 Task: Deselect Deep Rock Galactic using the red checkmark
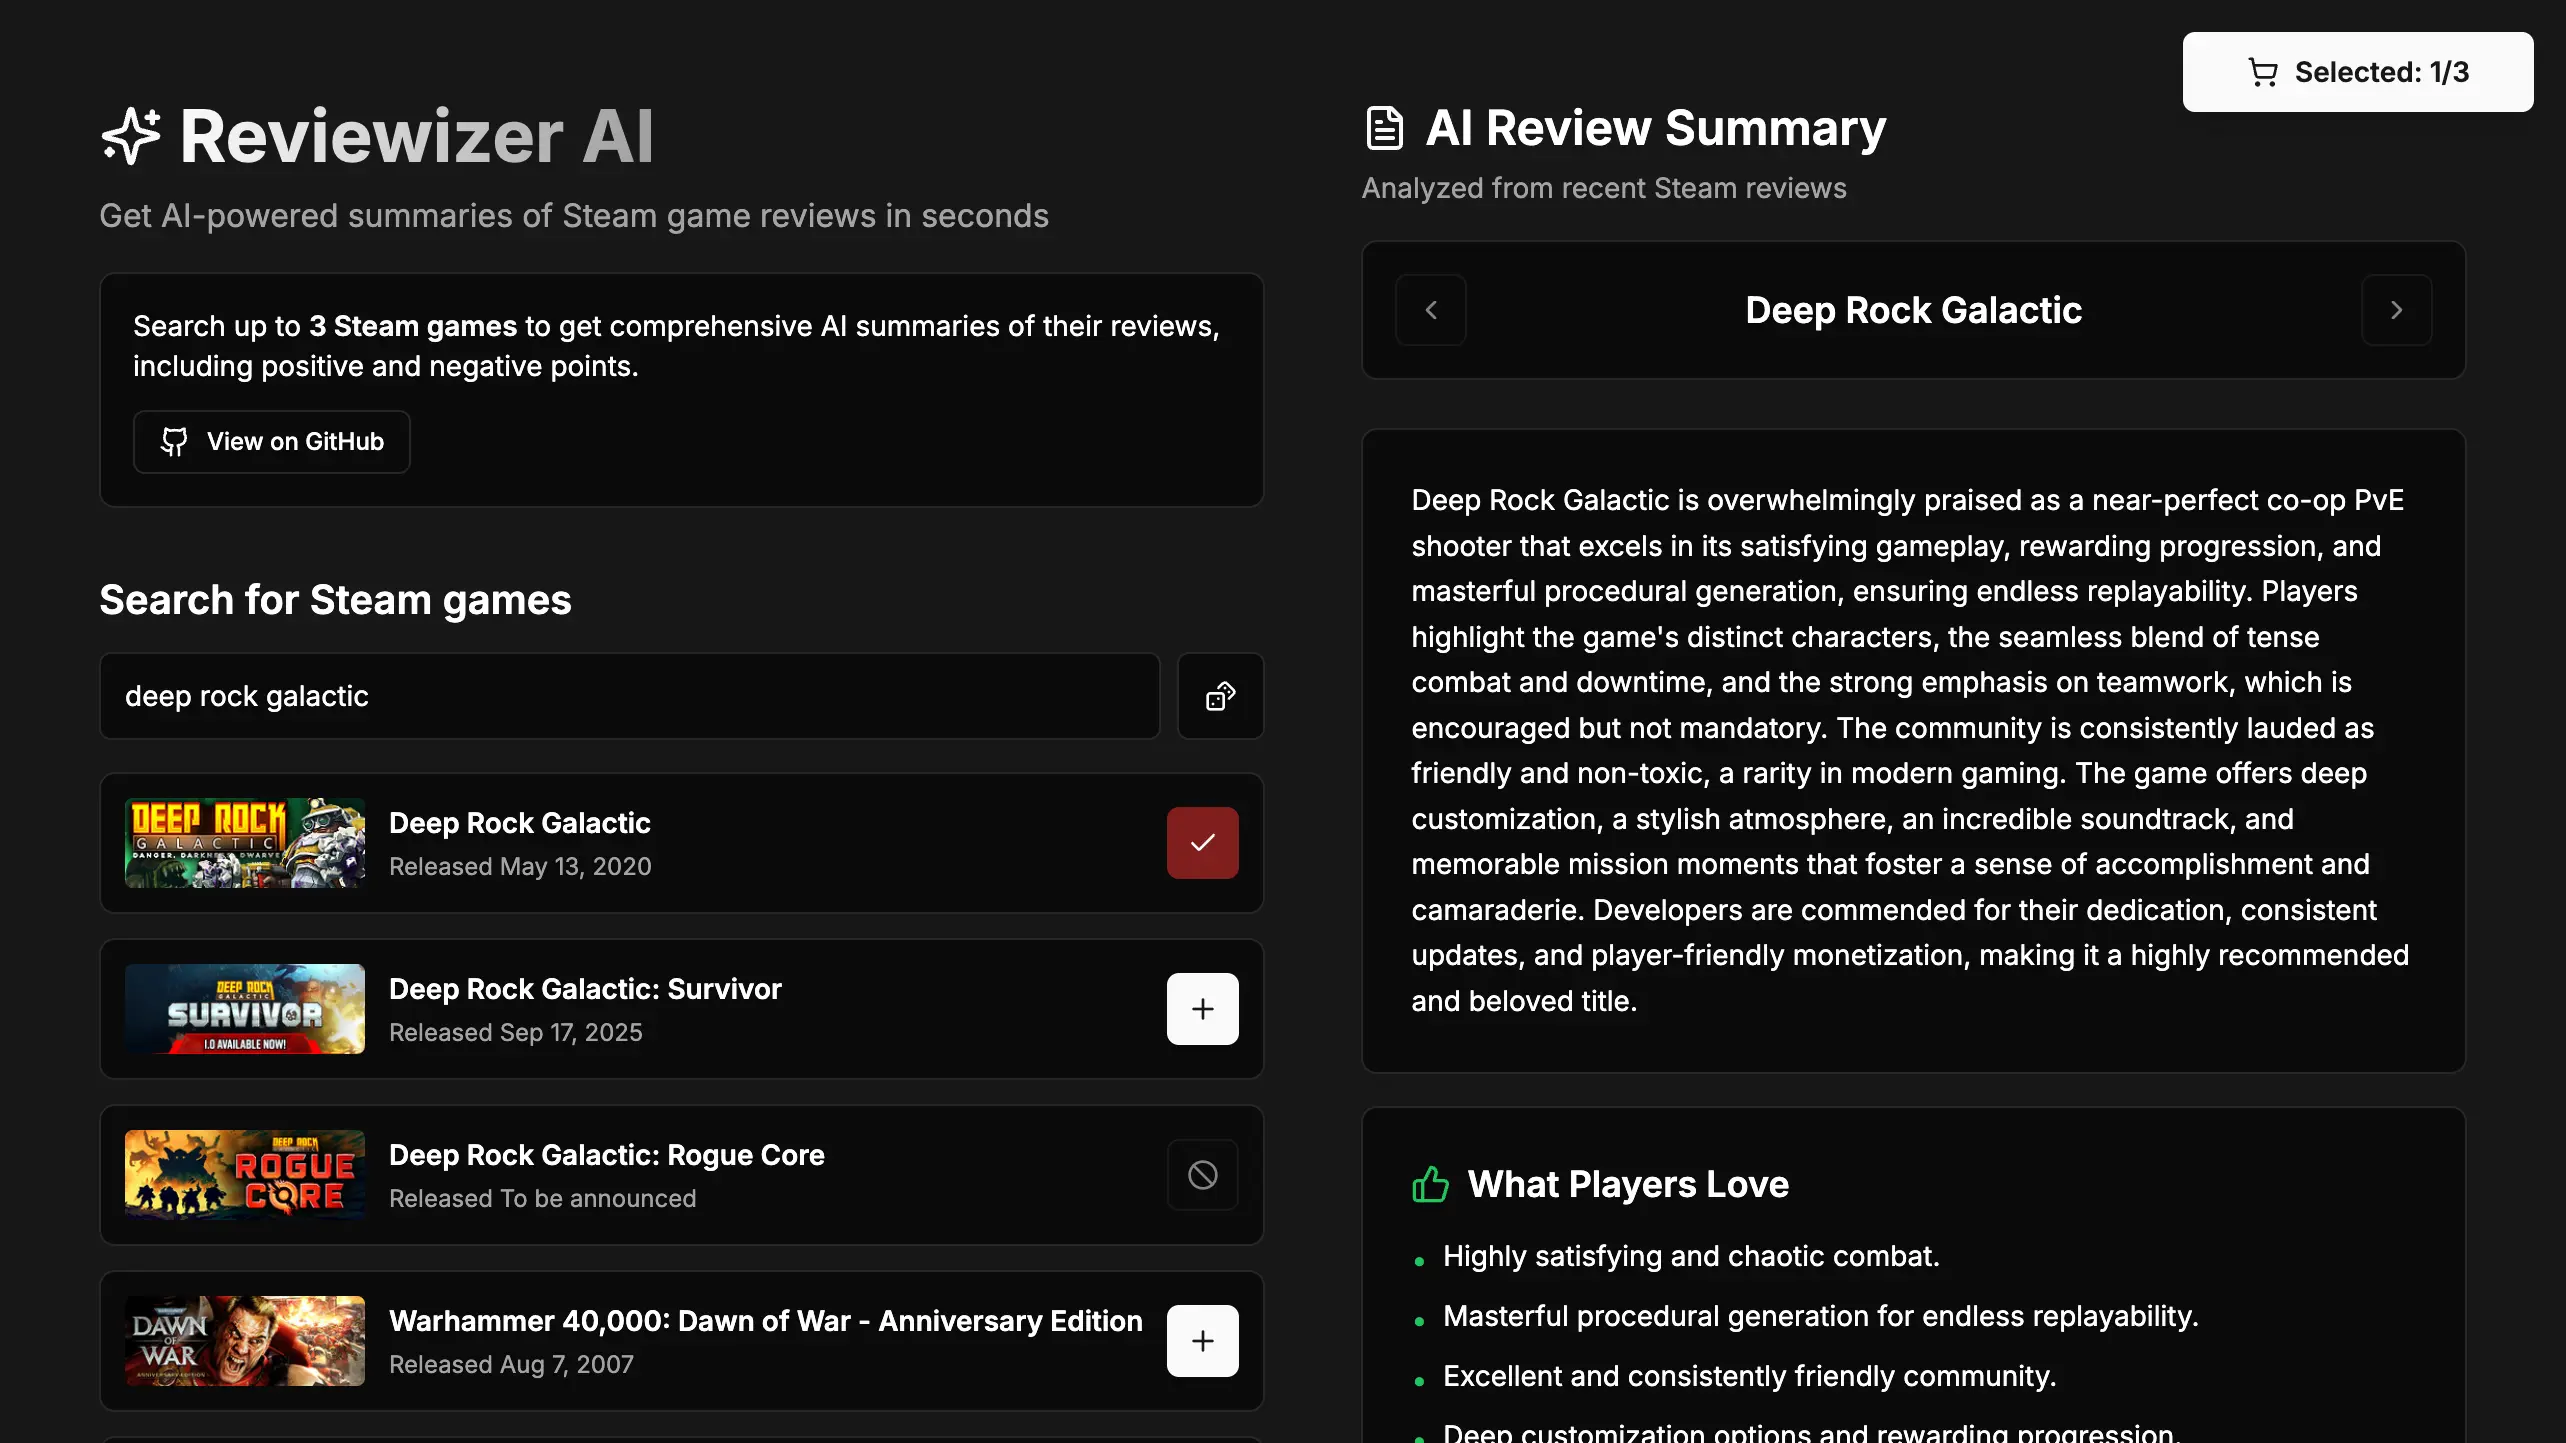point(1202,843)
